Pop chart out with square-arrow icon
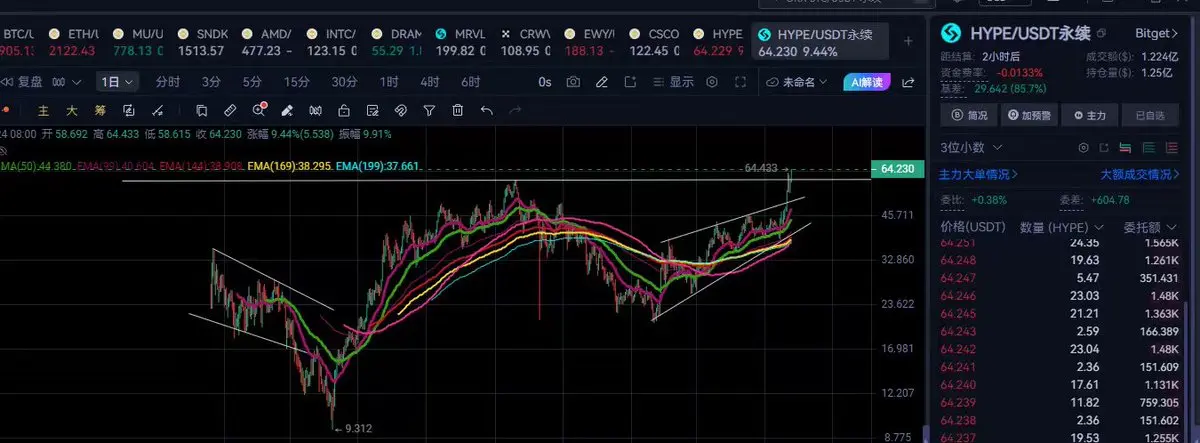 click(x=631, y=82)
